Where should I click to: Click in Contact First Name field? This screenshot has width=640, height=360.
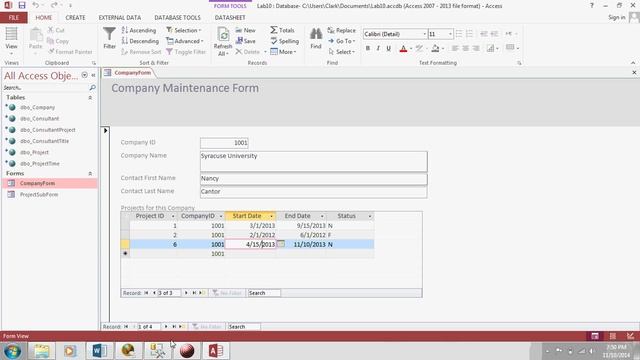tap(313, 179)
